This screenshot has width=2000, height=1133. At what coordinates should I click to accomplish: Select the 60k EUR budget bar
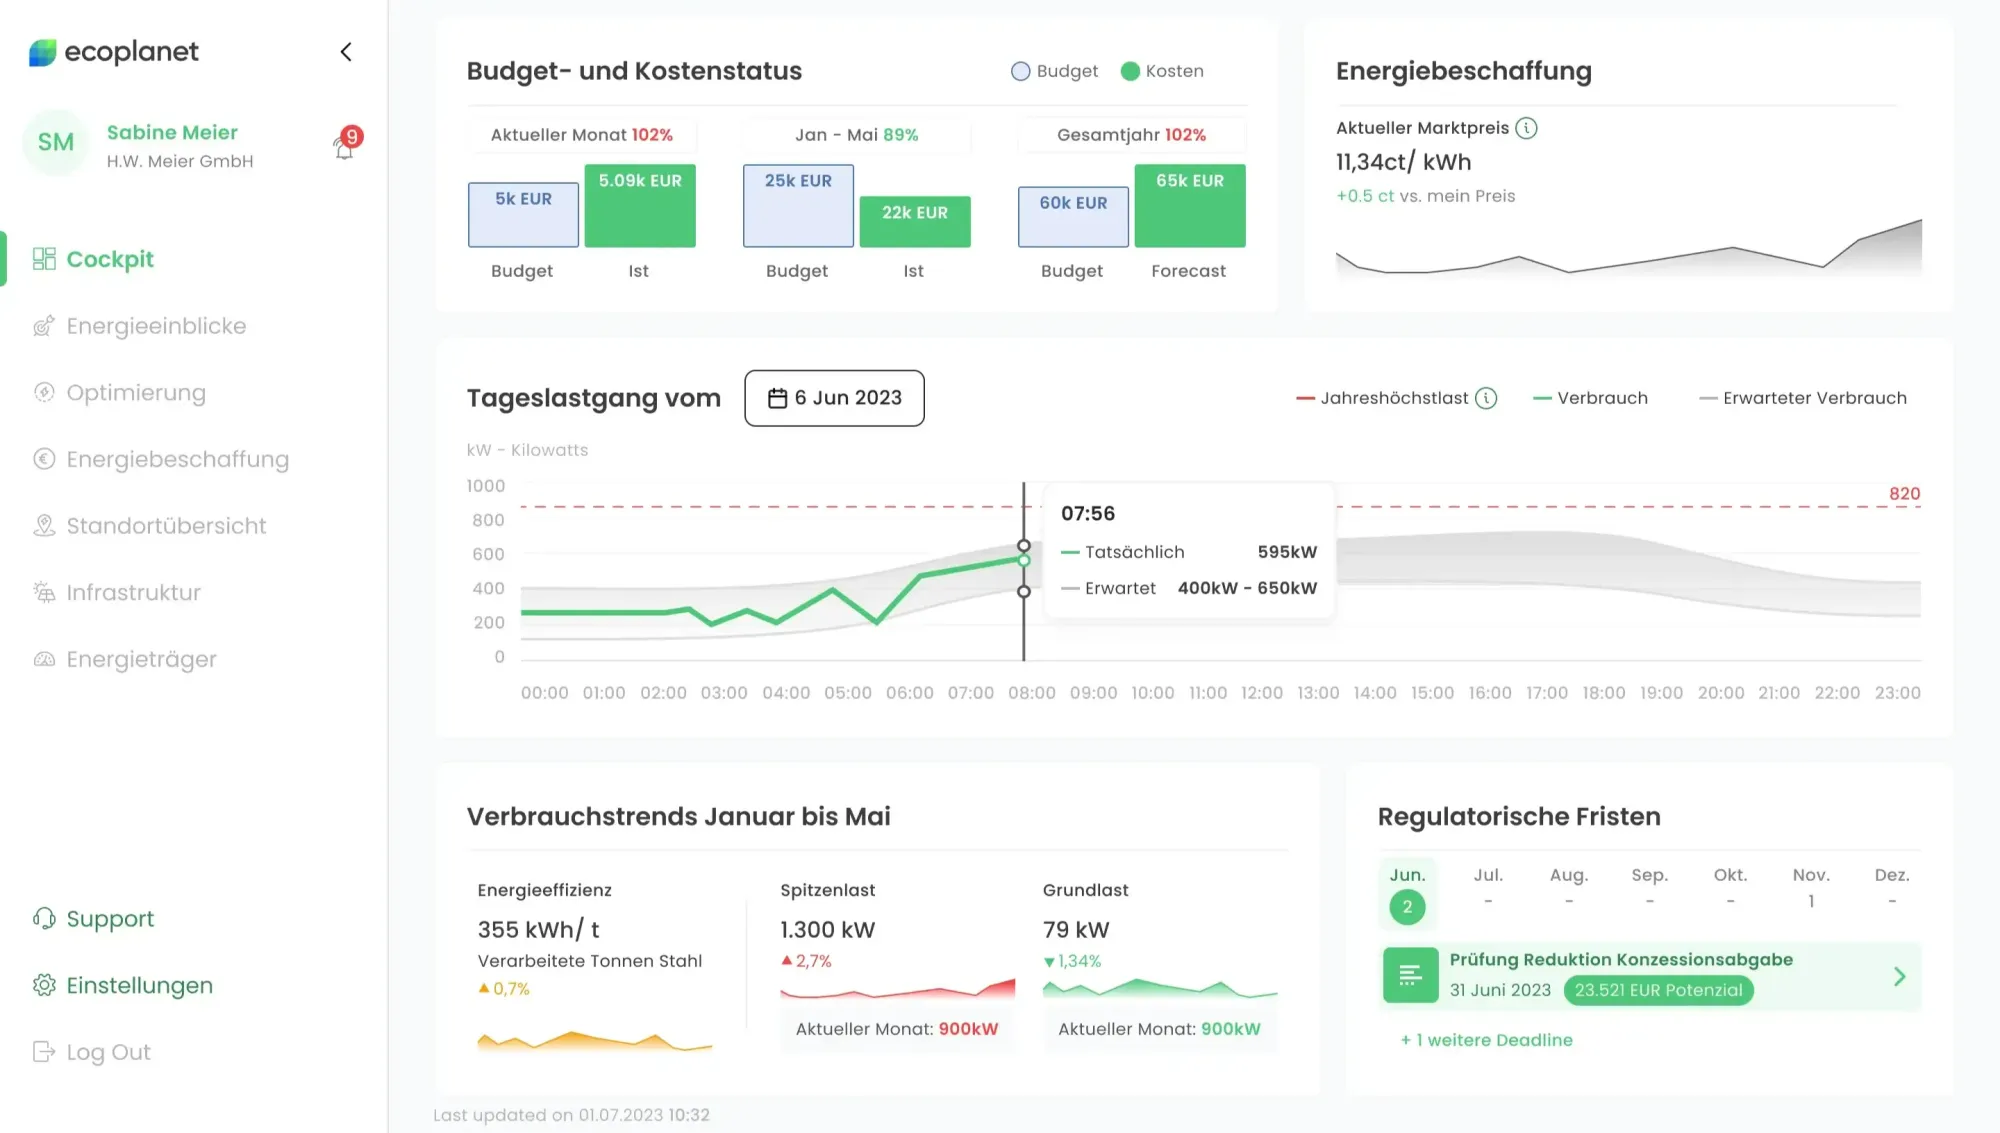tap(1073, 216)
